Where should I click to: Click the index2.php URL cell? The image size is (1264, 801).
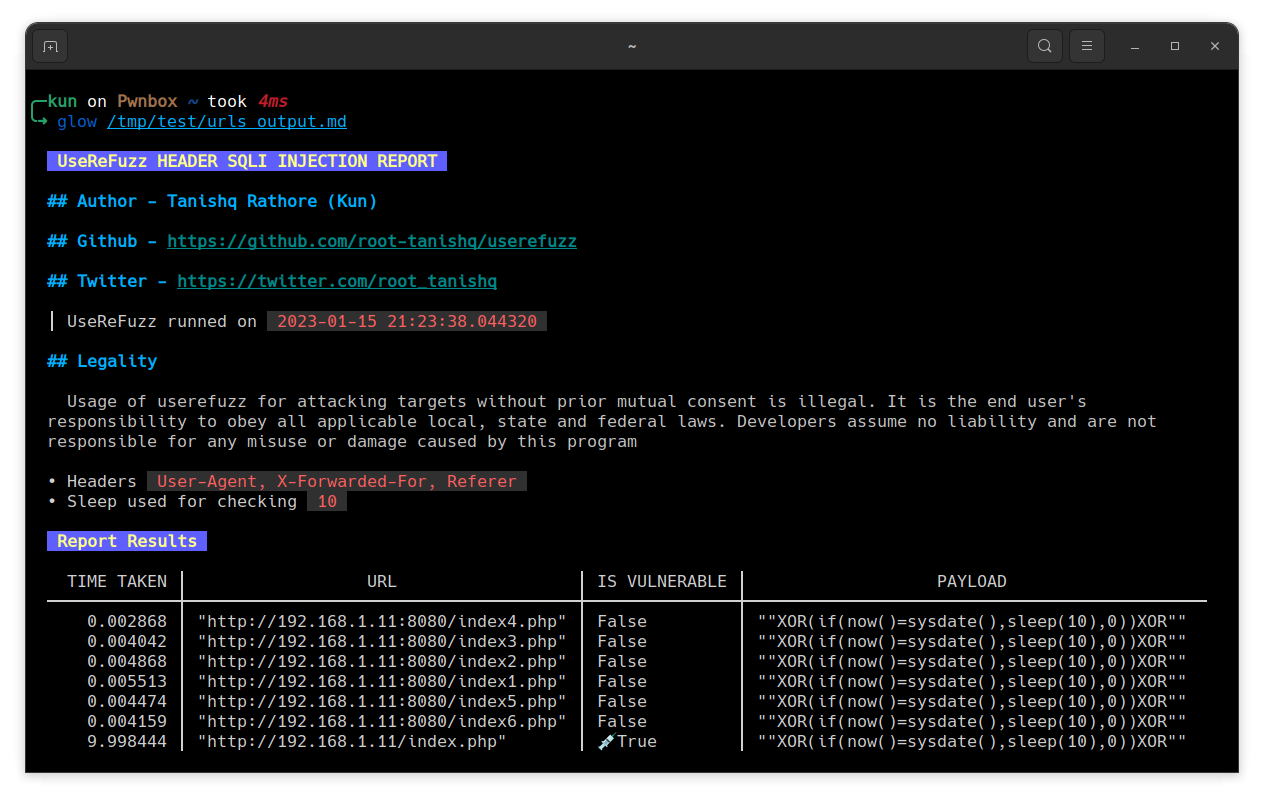click(x=382, y=661)
